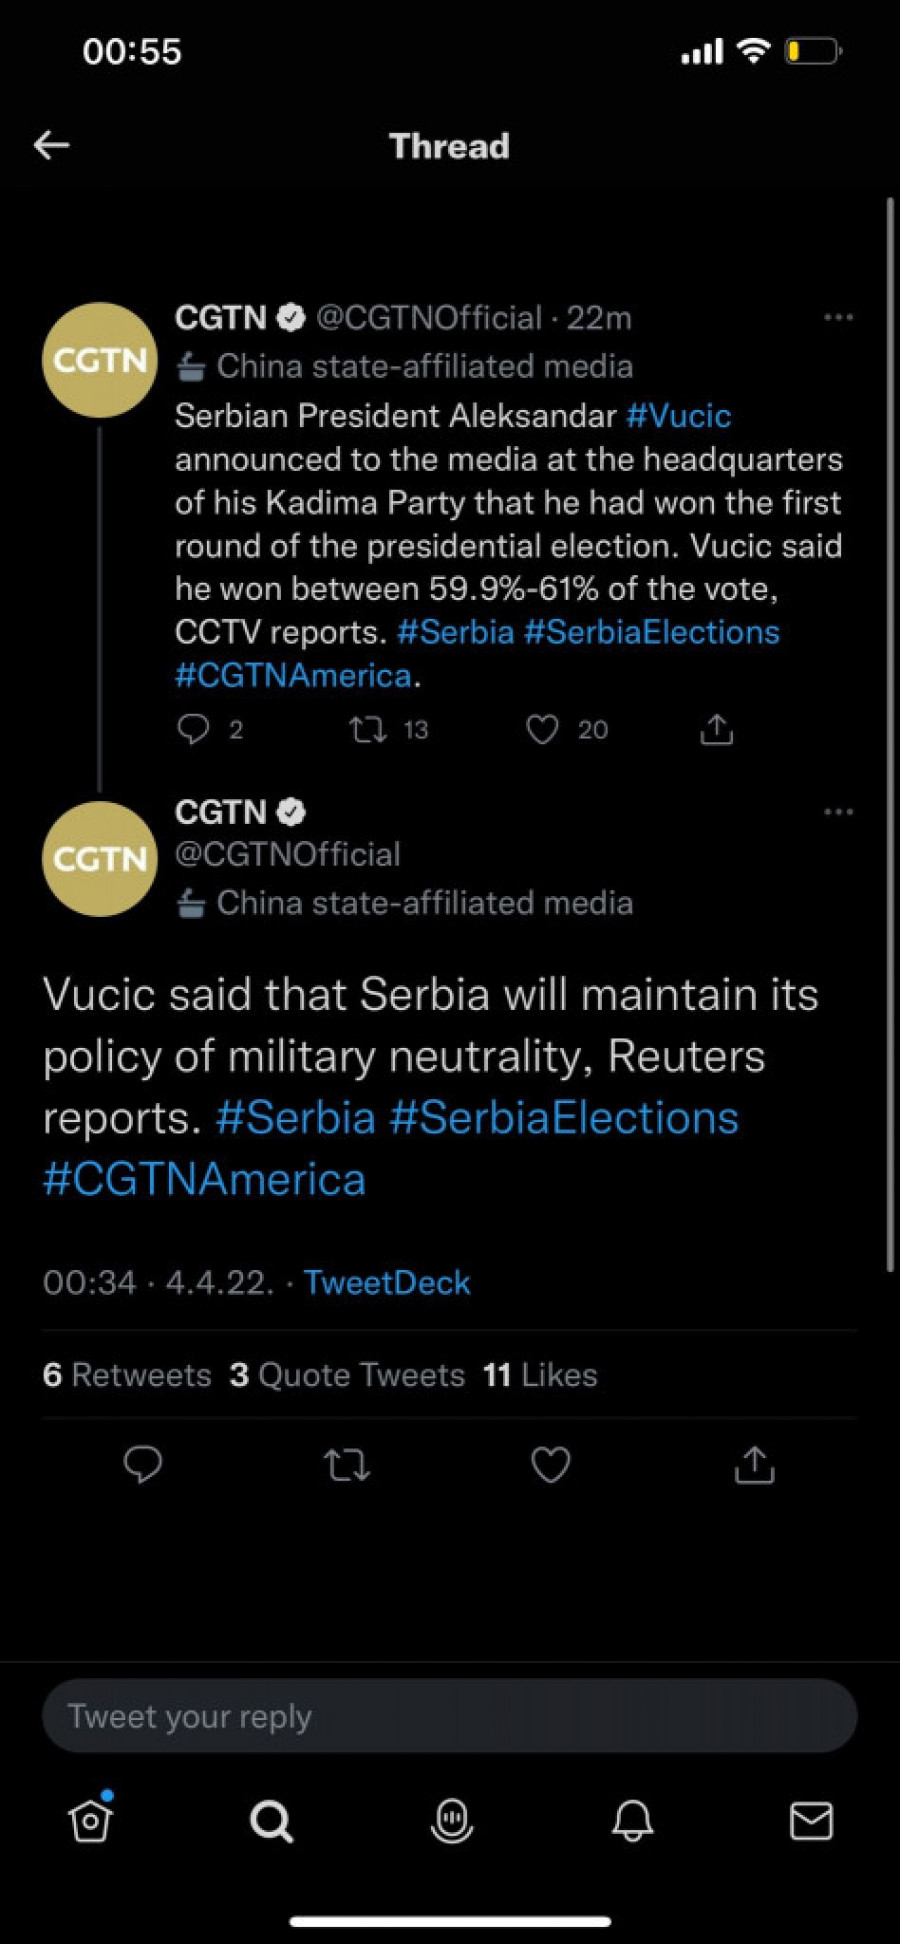Viewport: 900px width, 1944px height.
Task: Open the TweetDeck source link
Action: coord(387,1283)
